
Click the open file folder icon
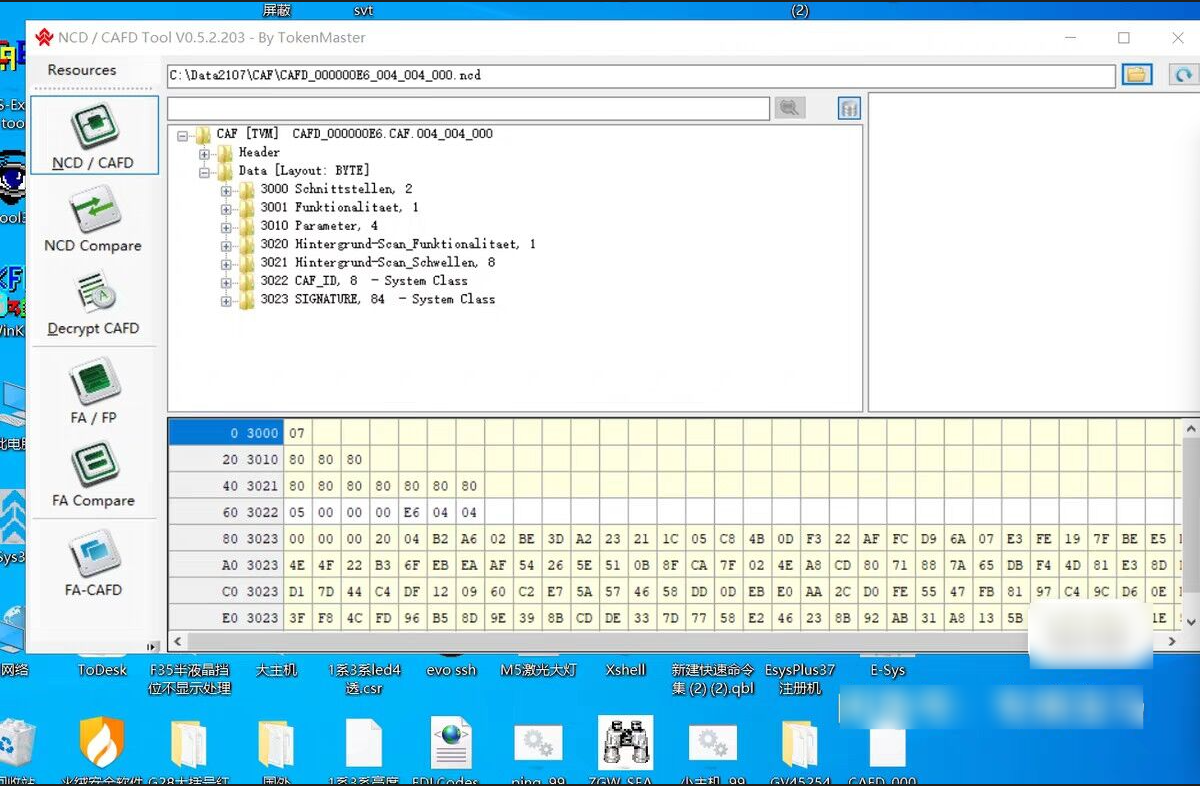[x=1136, y=75]
